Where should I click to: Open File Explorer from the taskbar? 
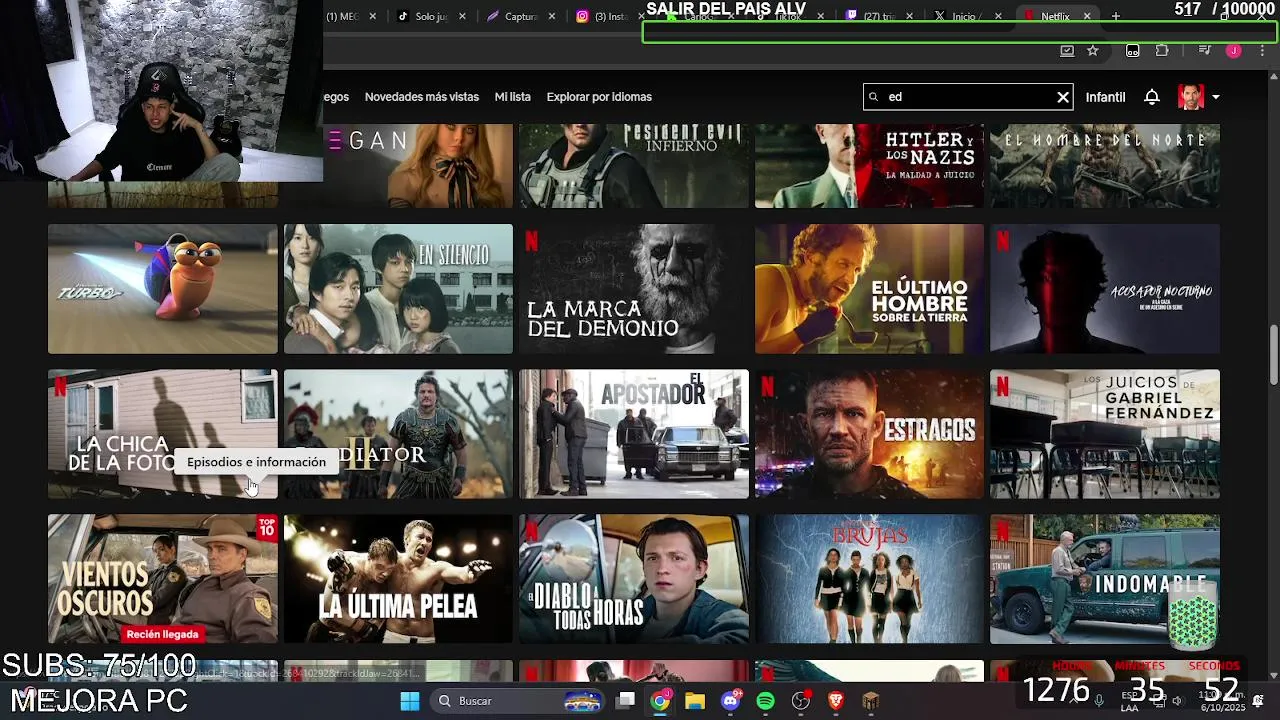(x=695, y=701)
